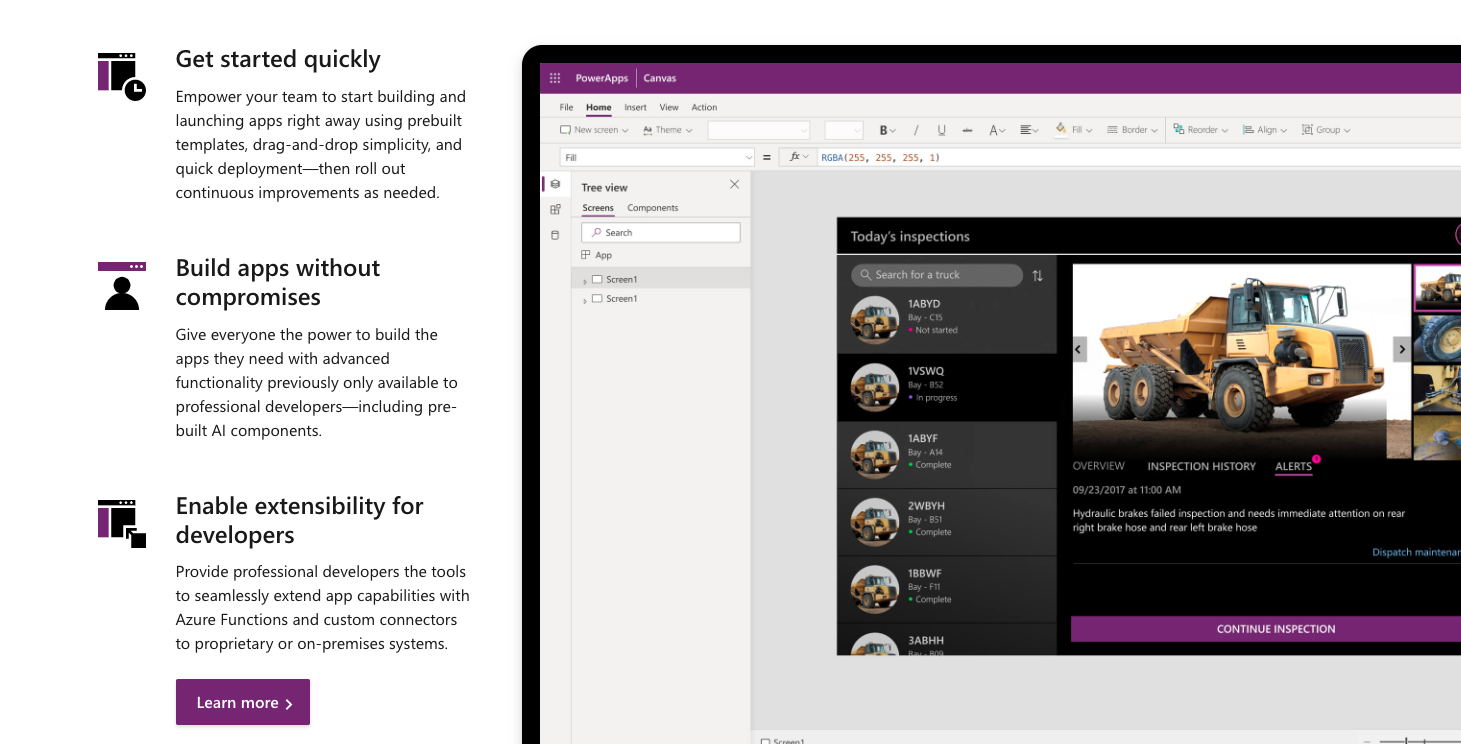Close the Tree view panel

[x=734, y=185]
